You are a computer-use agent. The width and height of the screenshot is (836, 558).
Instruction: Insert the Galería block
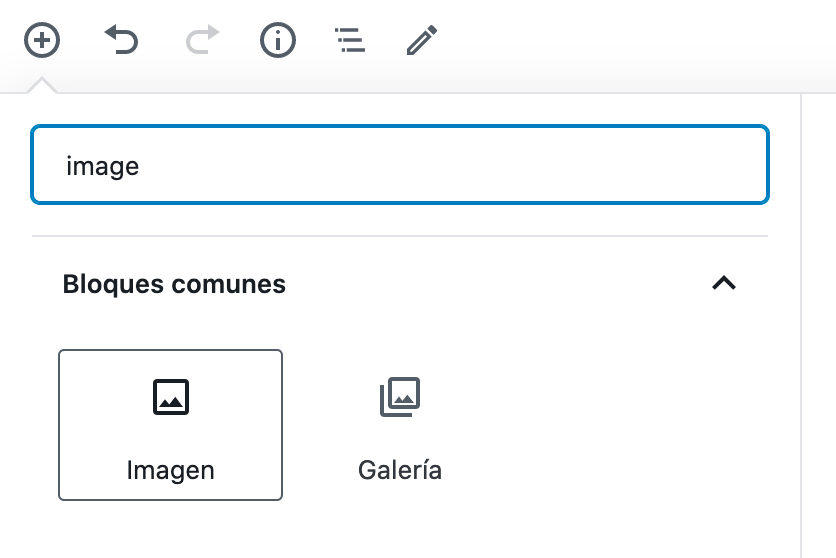tap(400, 425)
